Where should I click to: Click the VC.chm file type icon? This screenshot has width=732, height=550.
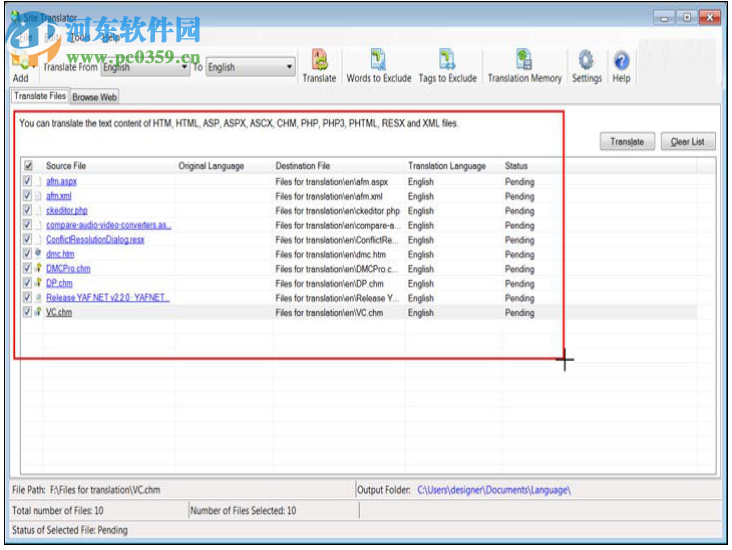[38, 311]
